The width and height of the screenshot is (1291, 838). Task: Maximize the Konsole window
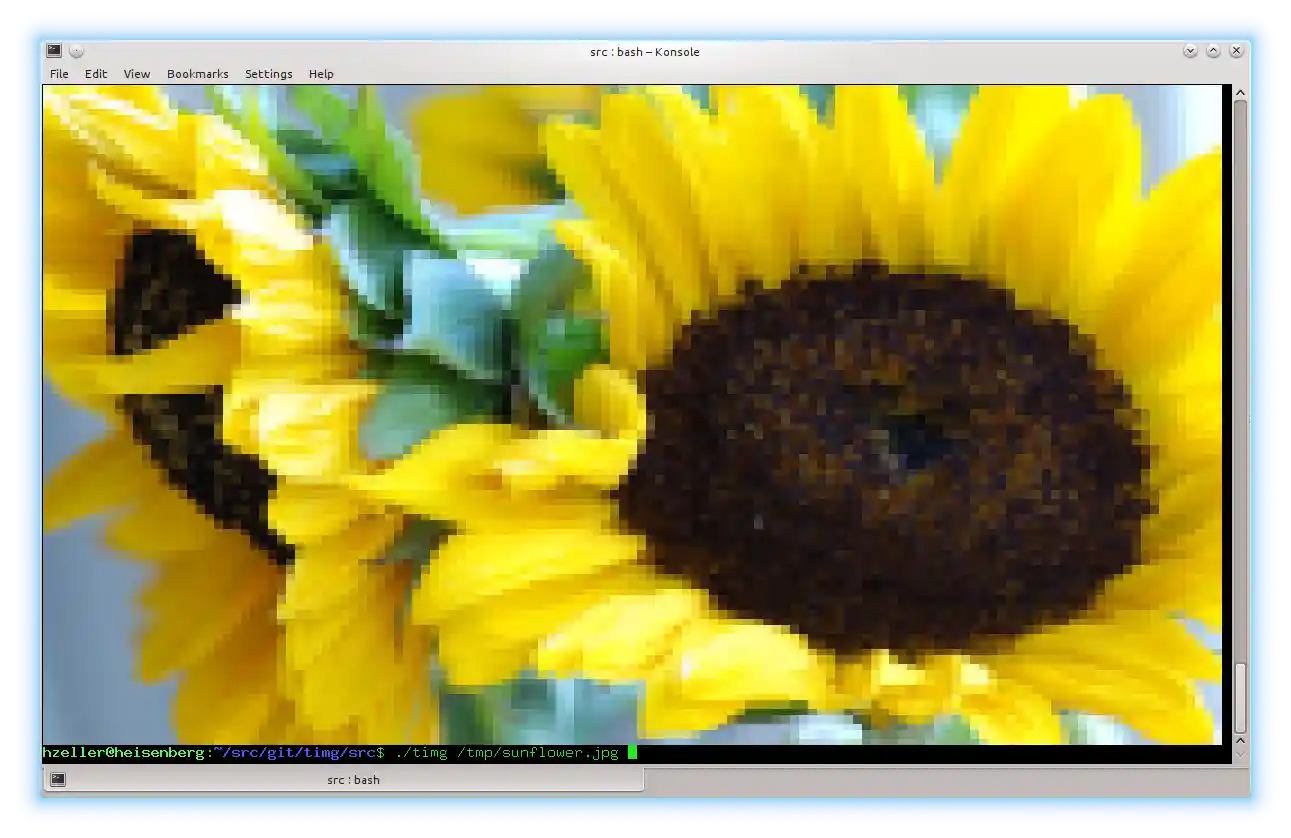tap(1213, 51)
